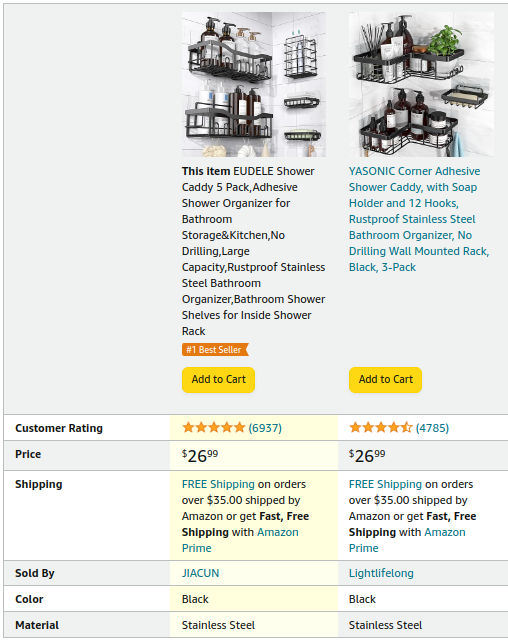
Task: Click the EUDELE $26.99 price
Action: [200, 456]
